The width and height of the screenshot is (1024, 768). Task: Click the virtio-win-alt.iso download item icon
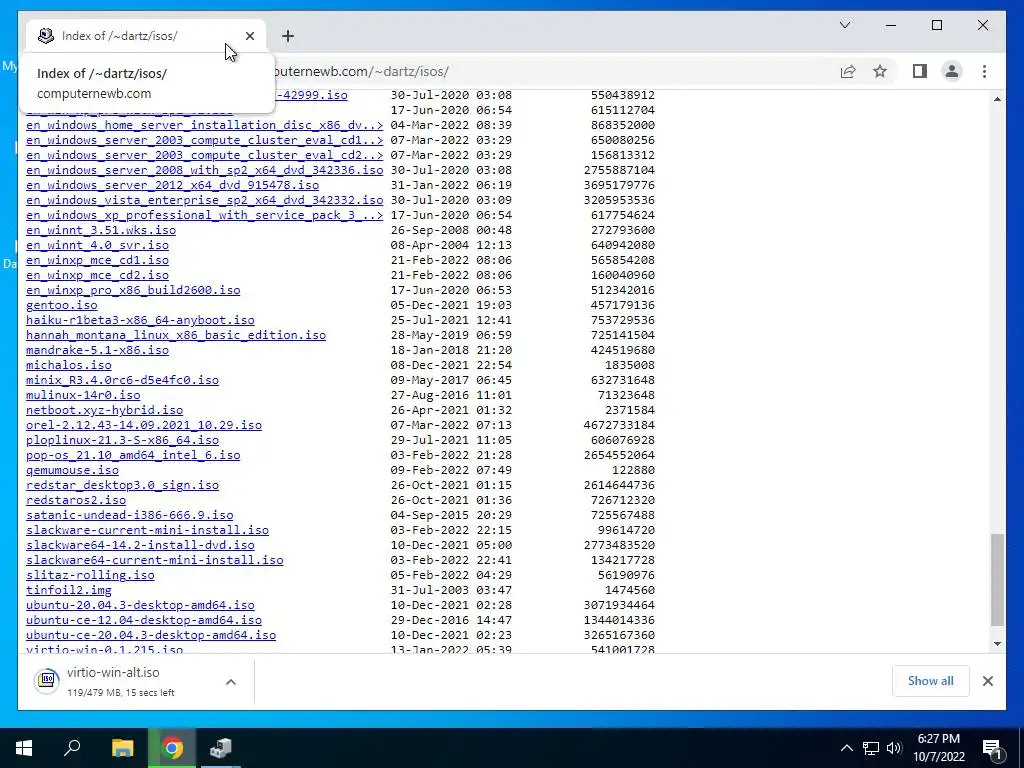point(47,680)
